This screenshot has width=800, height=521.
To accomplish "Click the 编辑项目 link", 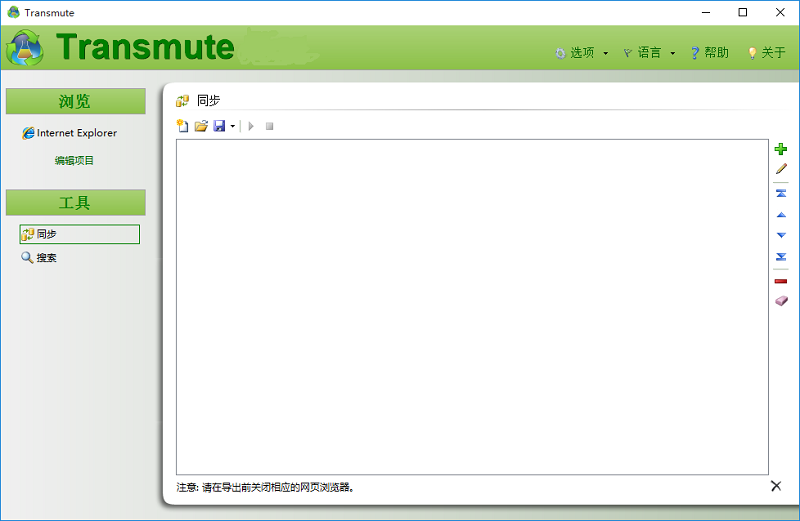I will coord(74,161).
